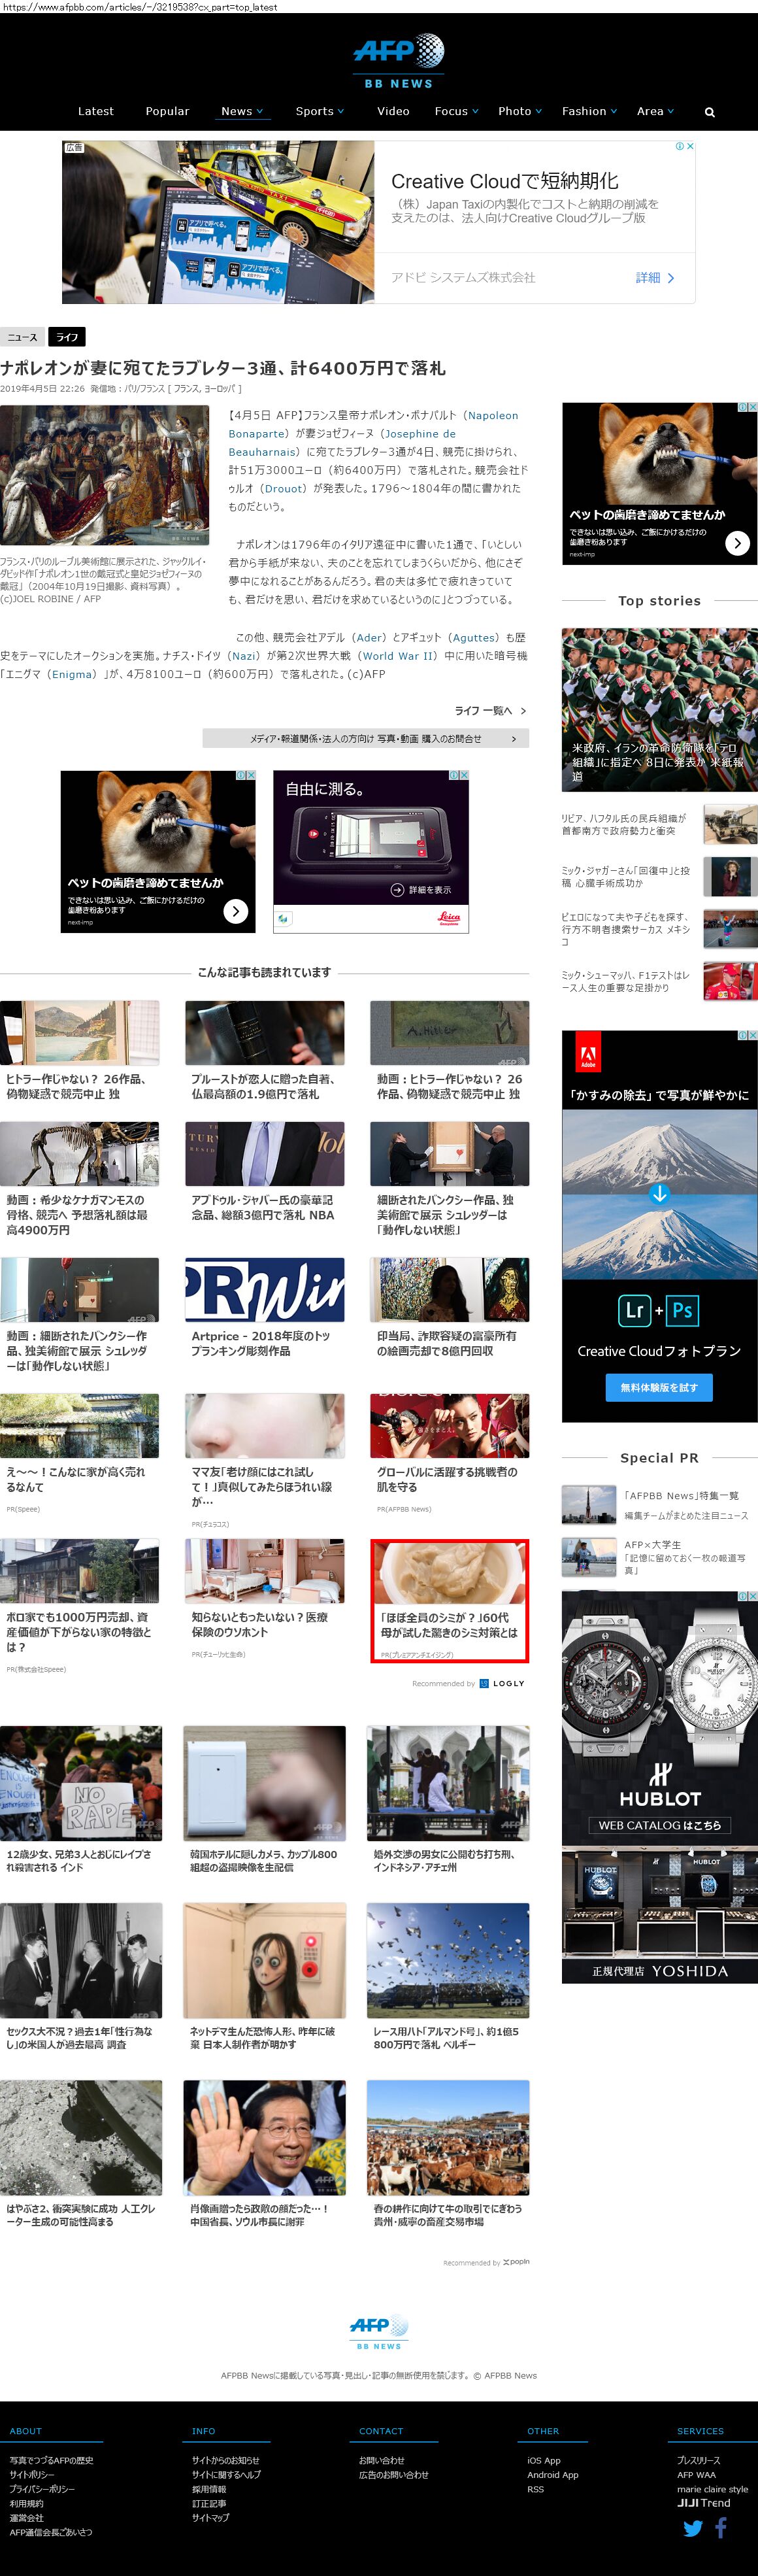
Task: Open the Libya Haftar militia story
Action: tap(659, 824)
